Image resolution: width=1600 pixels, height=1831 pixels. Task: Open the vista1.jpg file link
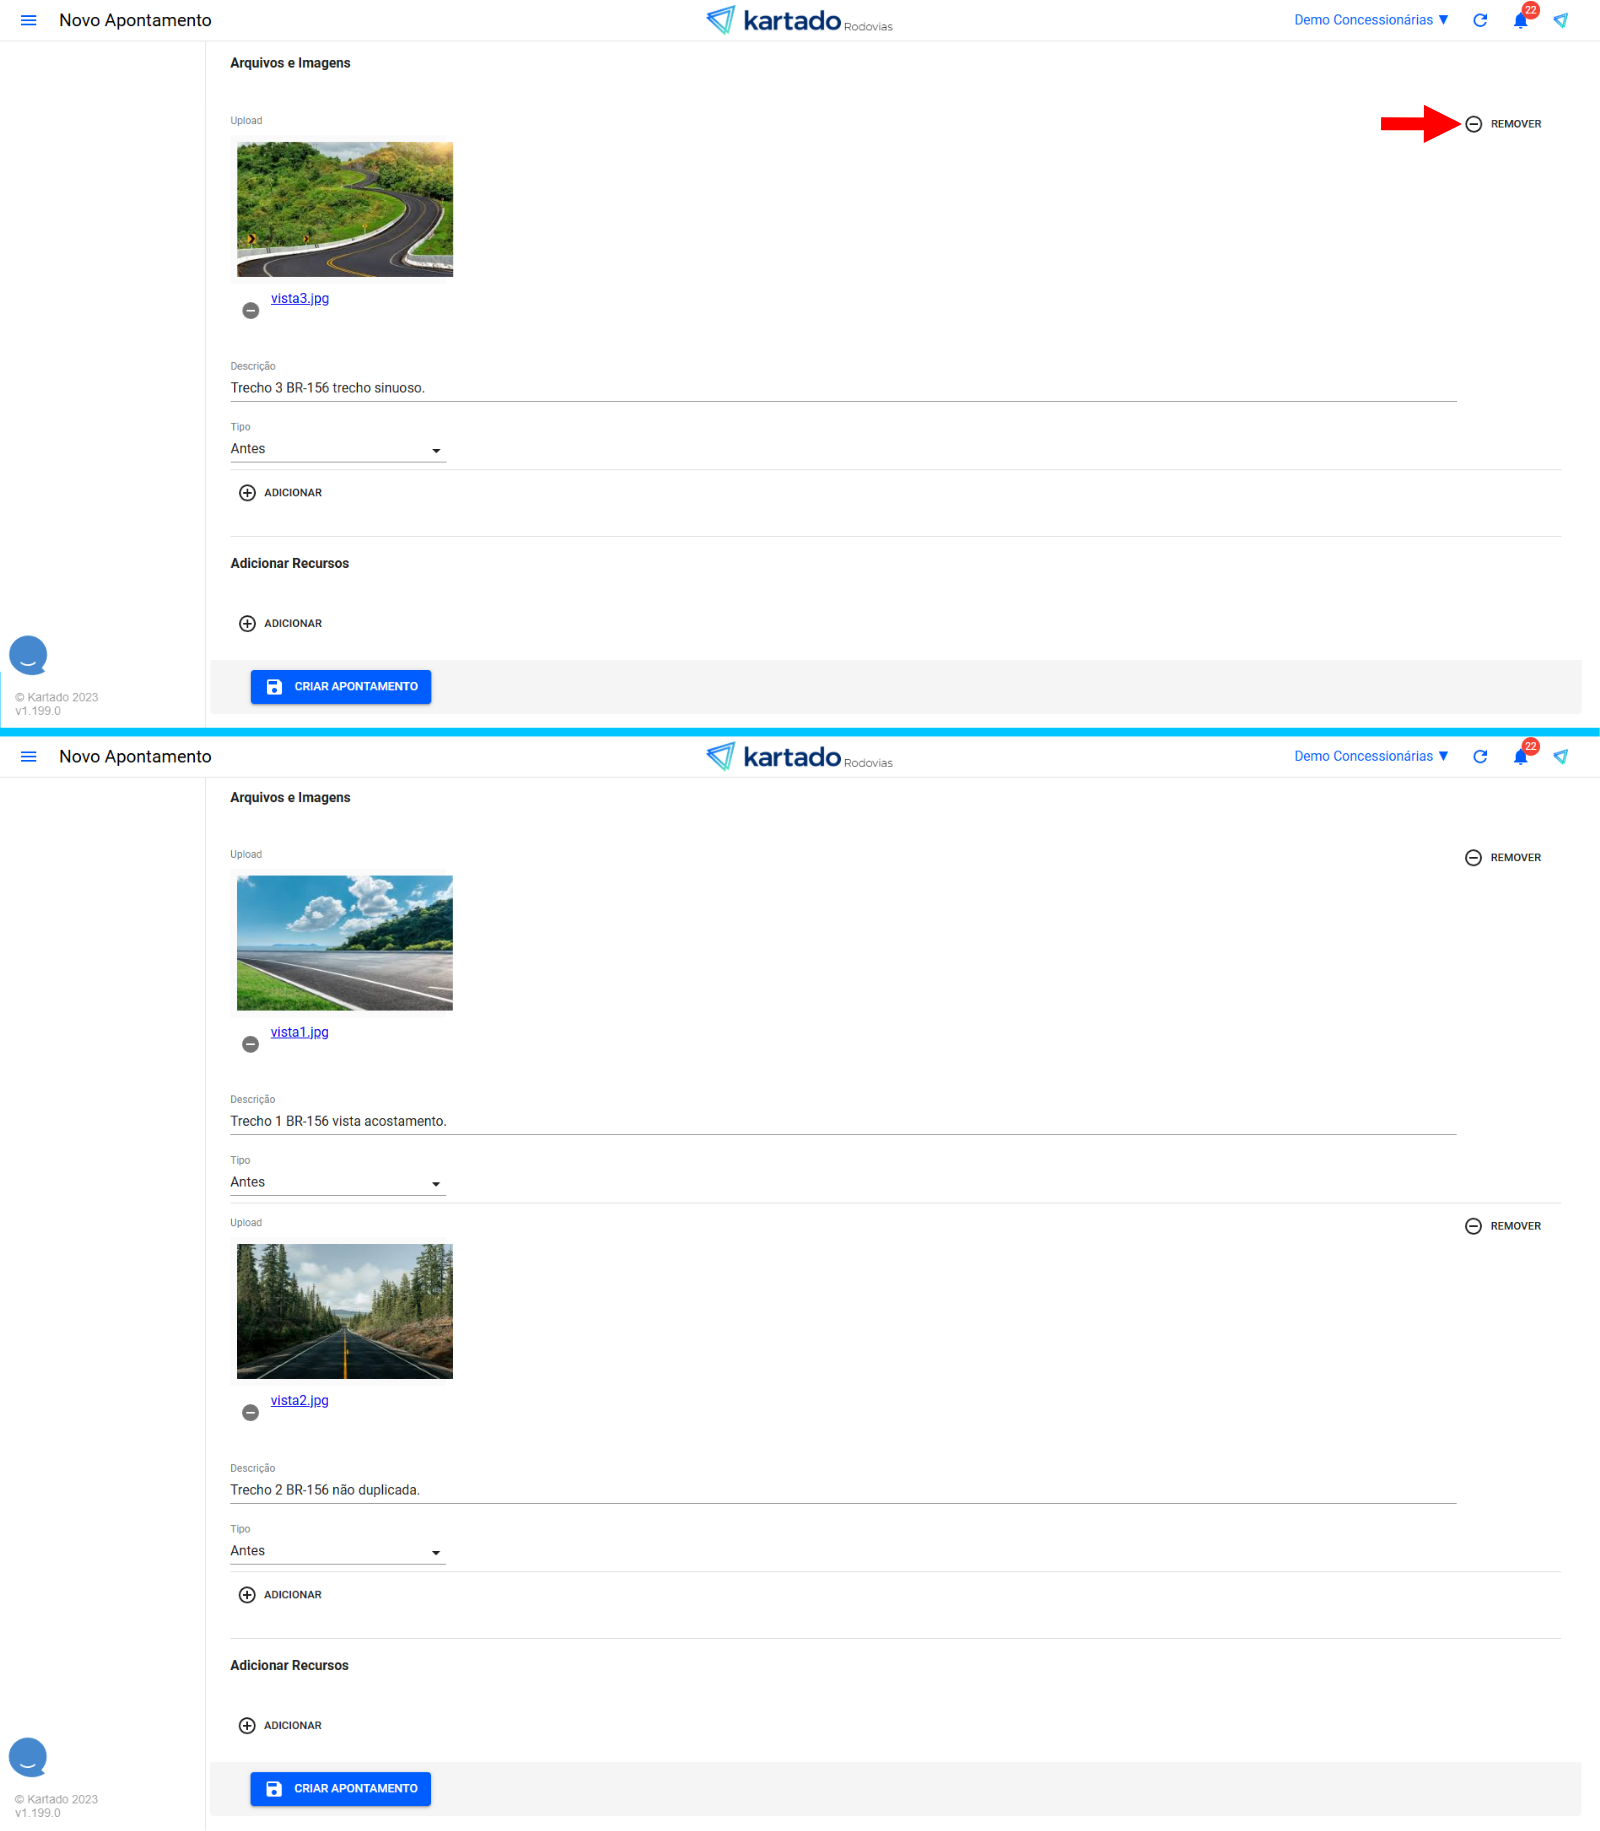click(300, 1032)
